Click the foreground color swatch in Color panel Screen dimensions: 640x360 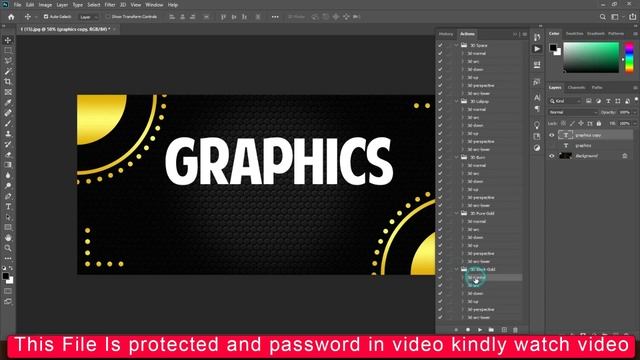click(x=553, y=48)
